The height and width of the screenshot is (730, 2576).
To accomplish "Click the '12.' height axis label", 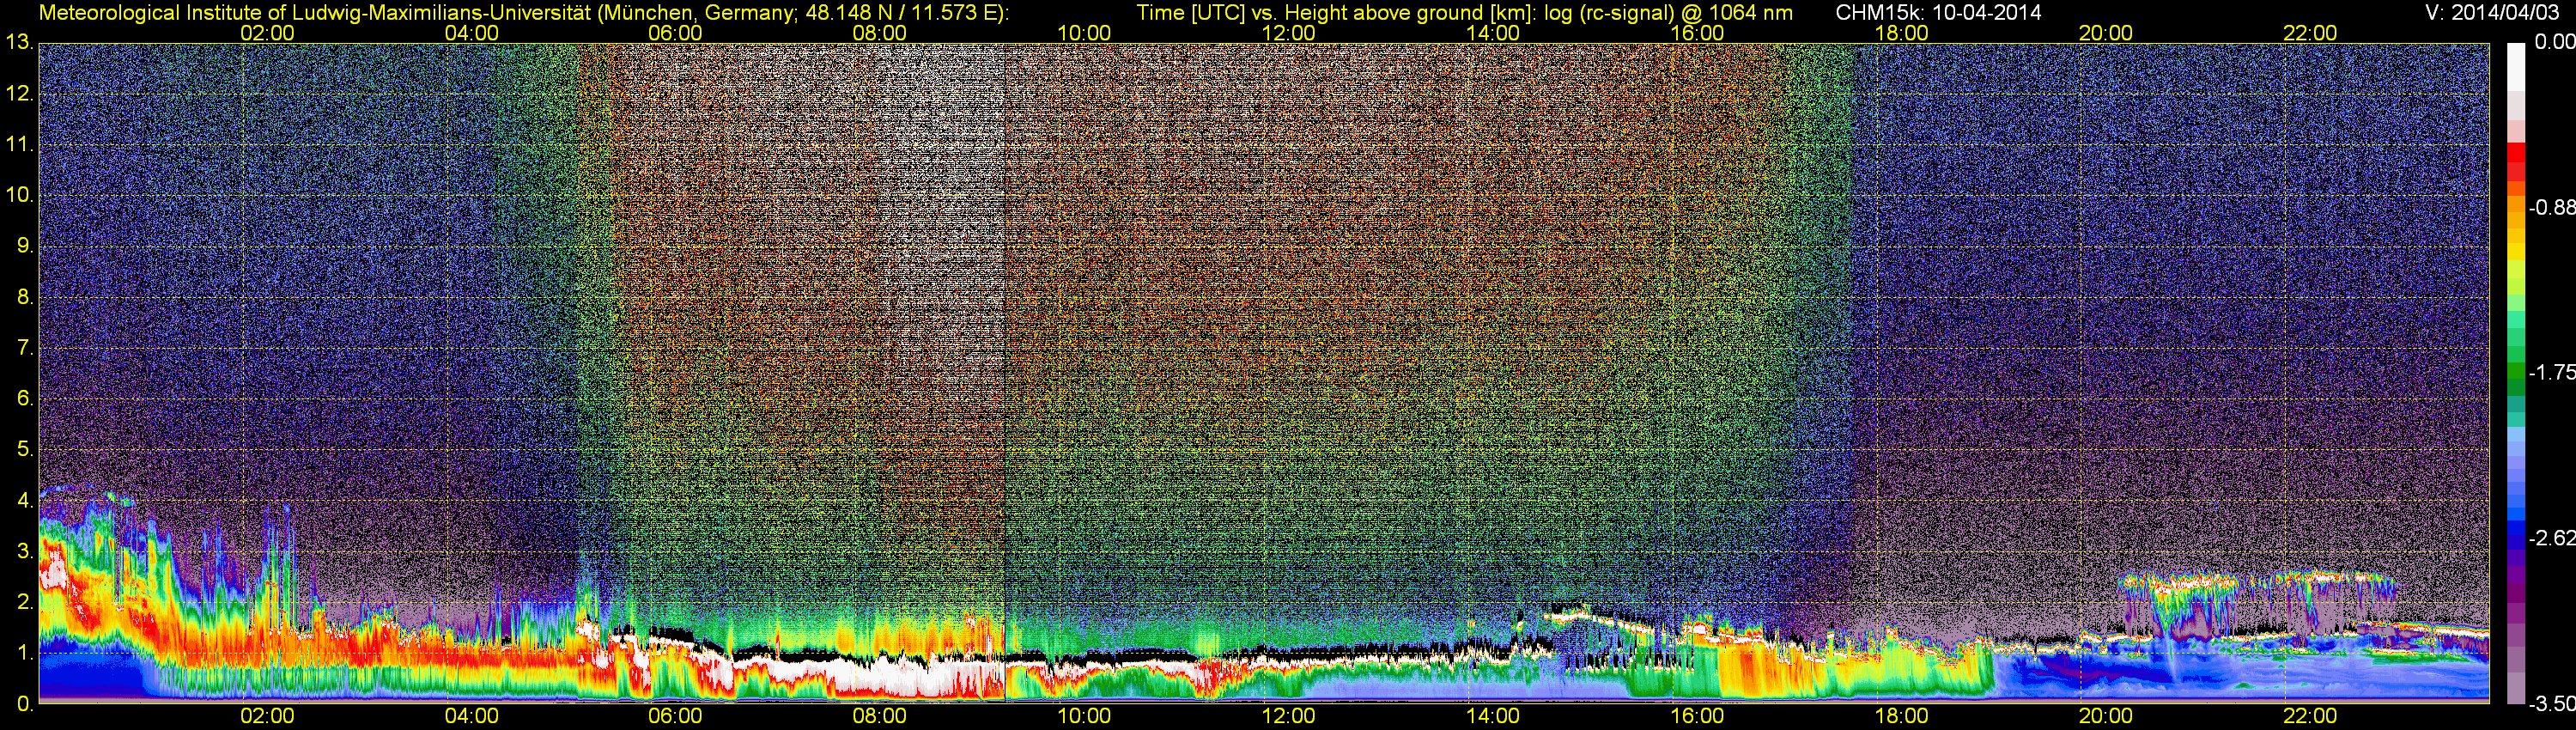I will tap(20, 94).
